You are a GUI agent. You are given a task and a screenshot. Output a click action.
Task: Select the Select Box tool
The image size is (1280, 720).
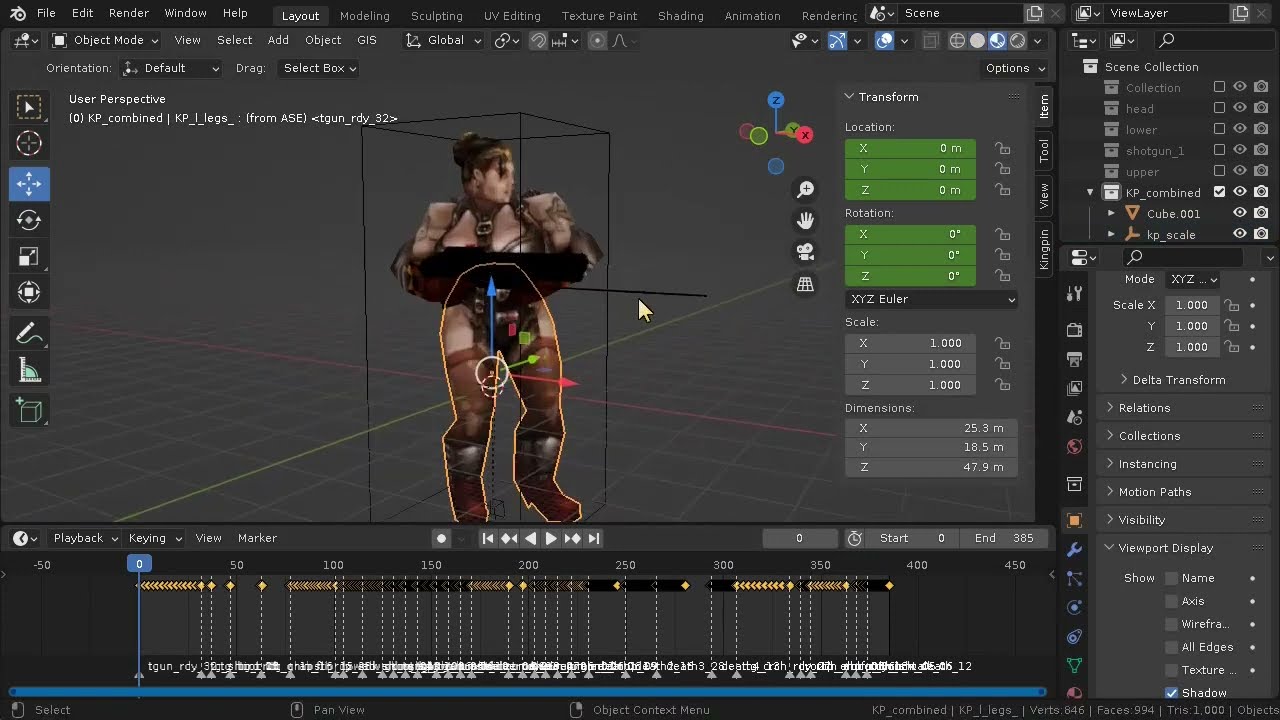pos(29,107)
